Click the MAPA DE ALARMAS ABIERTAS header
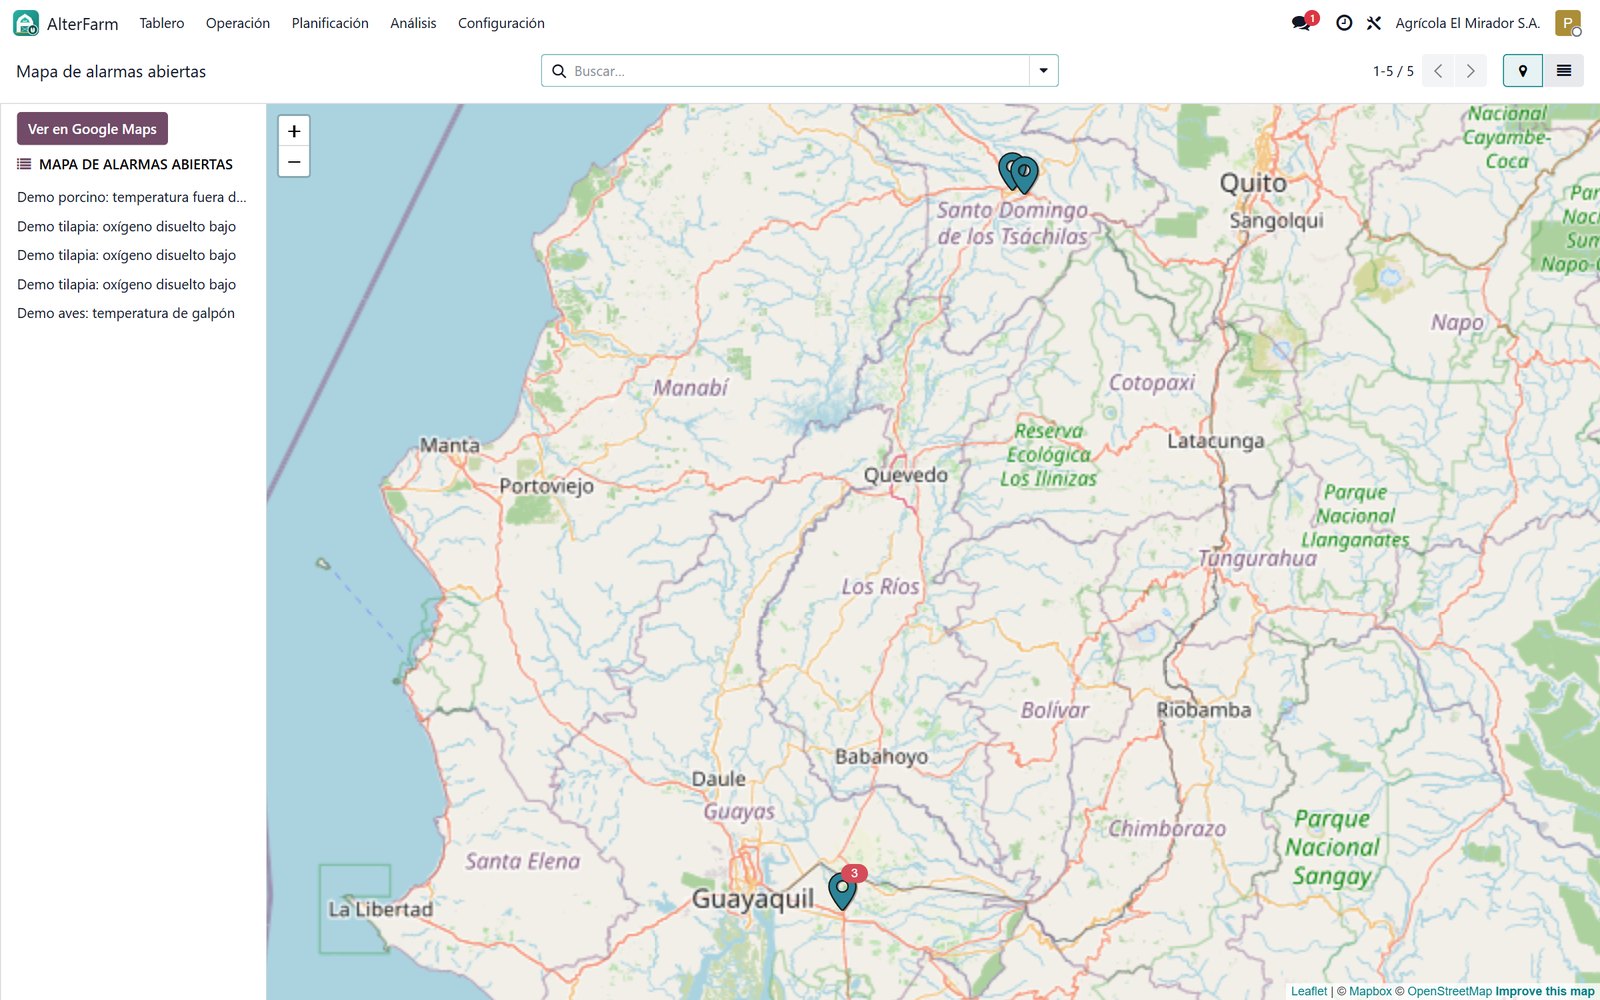 [136, 164]
